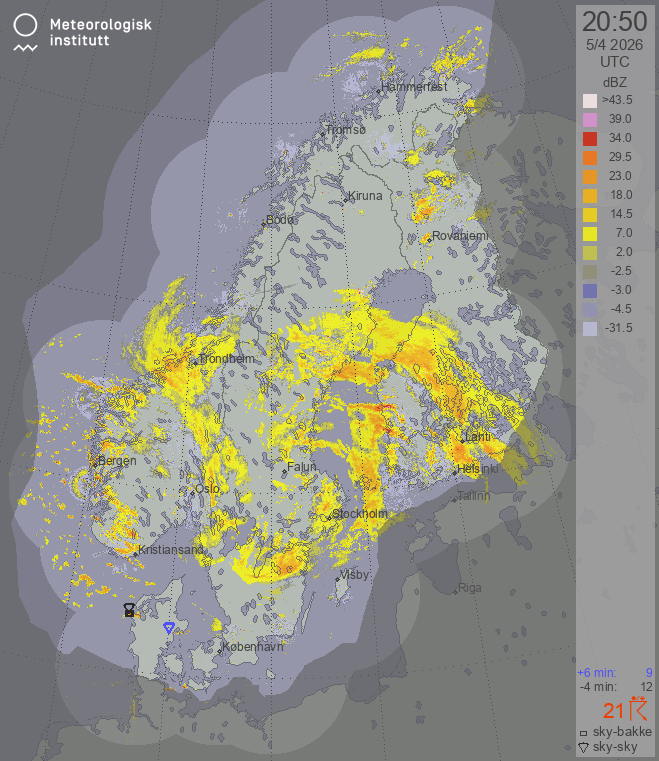Click the sky-sky triangle legend symbol

point(583,747)
